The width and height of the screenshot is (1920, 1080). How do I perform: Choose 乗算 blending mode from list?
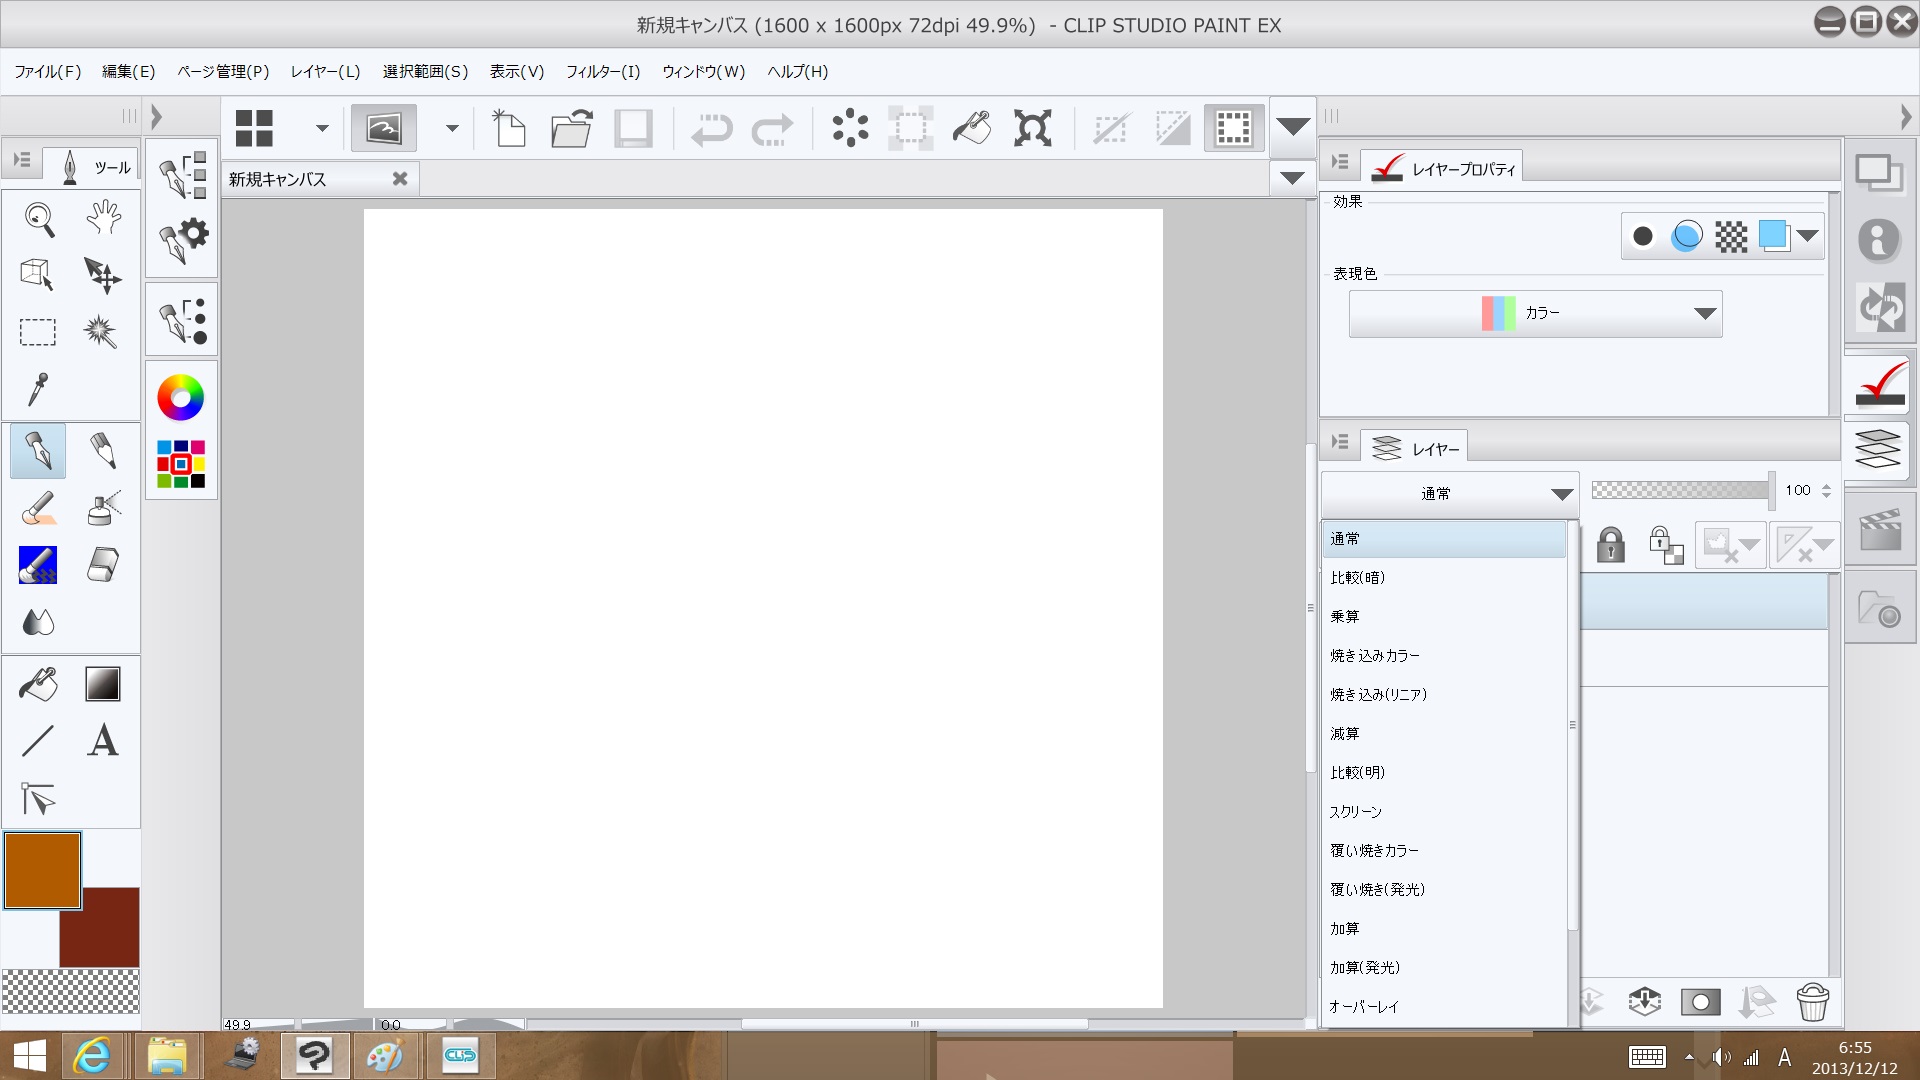point(1345,617)
